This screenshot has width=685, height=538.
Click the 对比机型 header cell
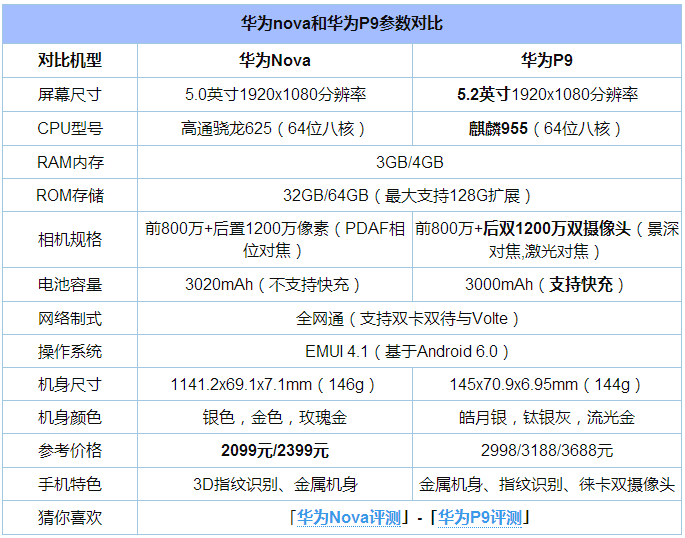click(x=70, y=61)
